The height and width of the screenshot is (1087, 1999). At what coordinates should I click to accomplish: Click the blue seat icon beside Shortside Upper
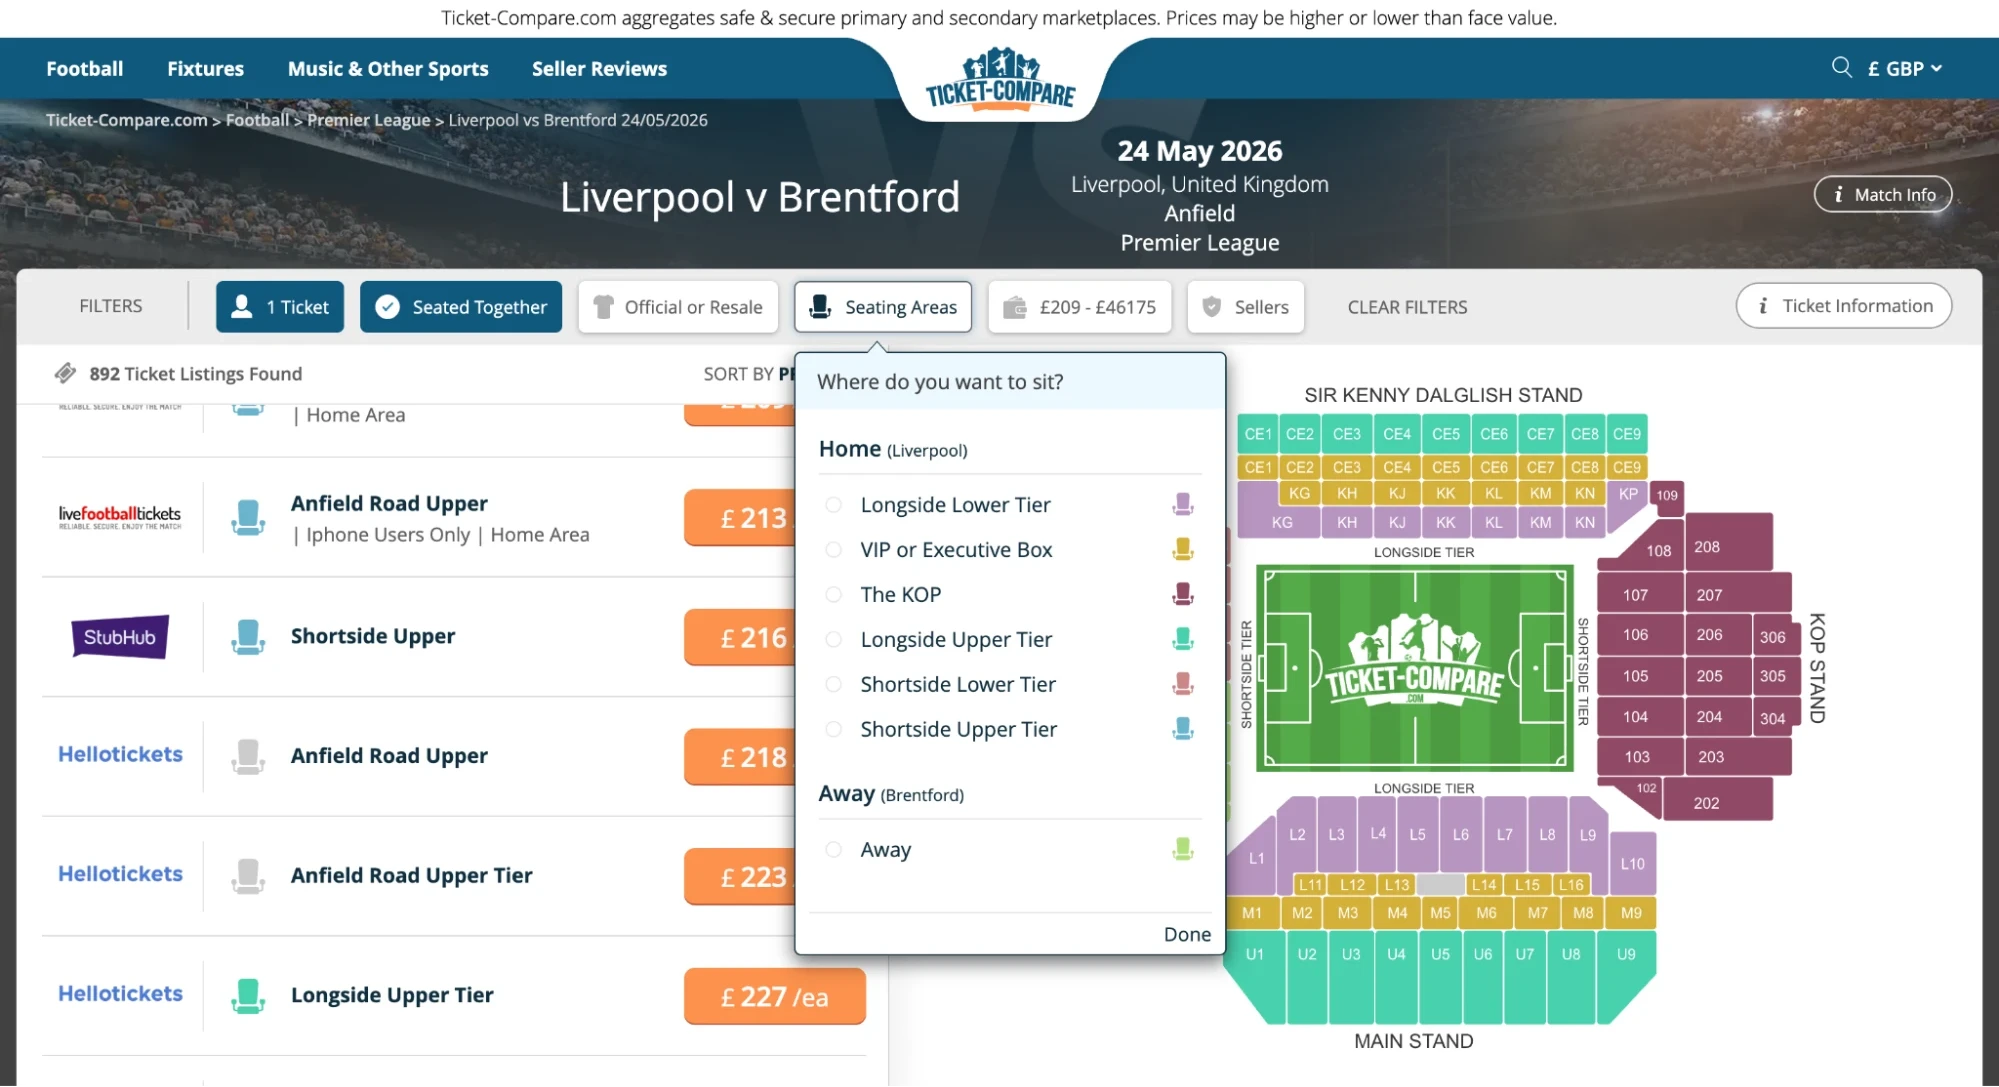[x=246, y=636]
